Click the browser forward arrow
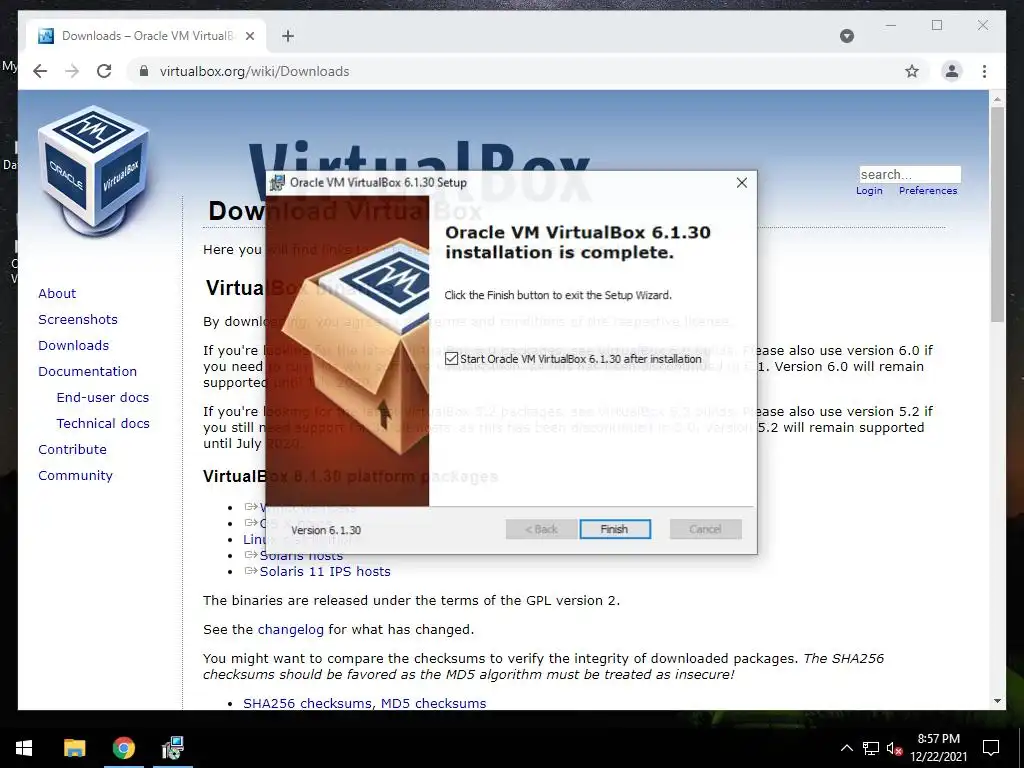Screen dimensions: 1024x768 click(72, 71)
